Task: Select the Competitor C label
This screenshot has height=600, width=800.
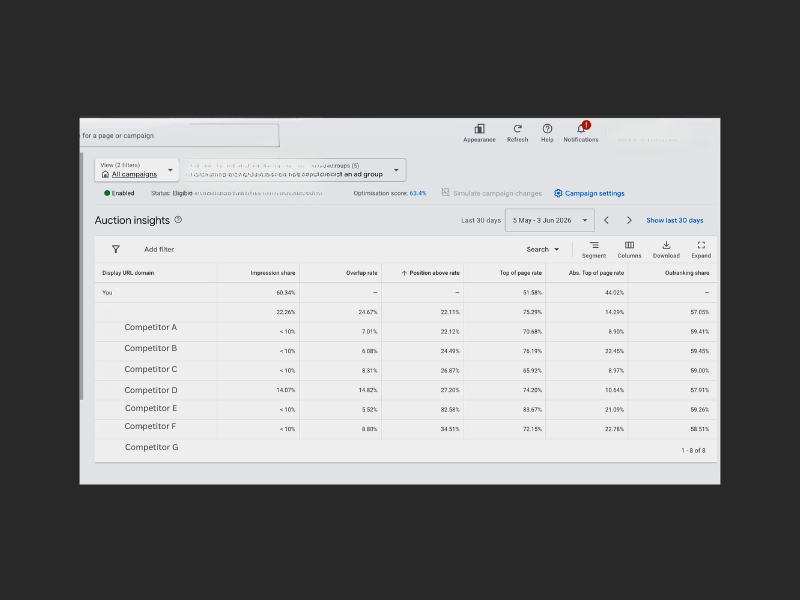Action: [x=151, y=369]
